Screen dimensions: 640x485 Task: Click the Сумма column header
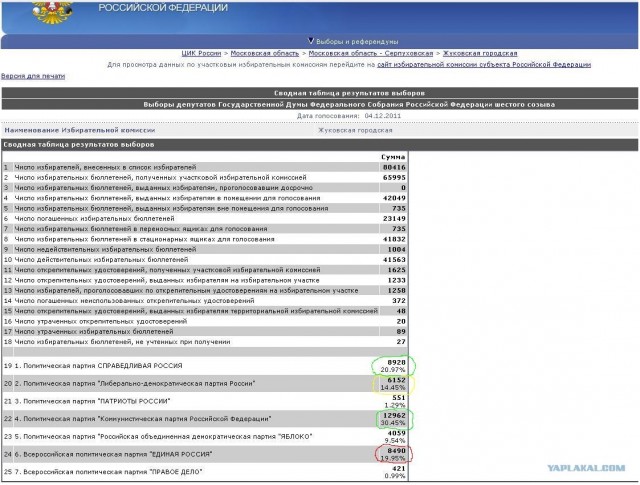coord(393,157)
